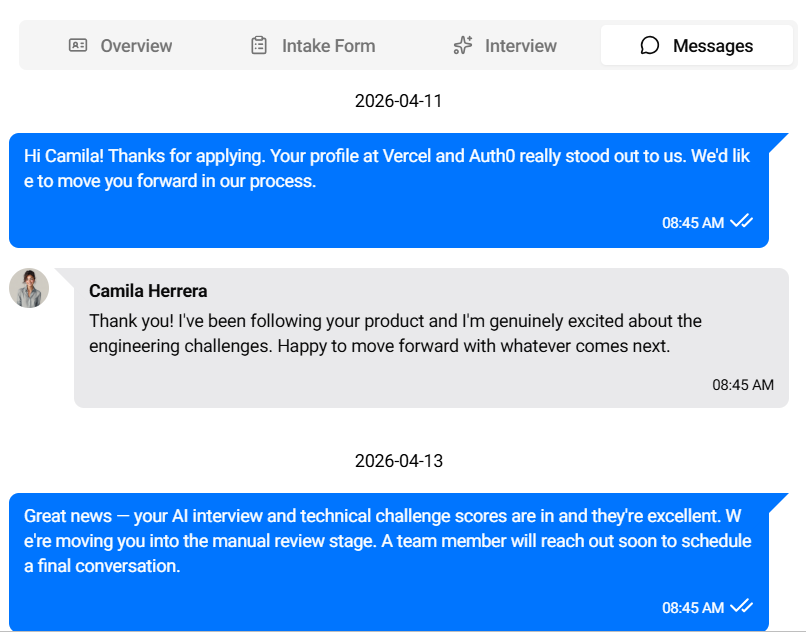Select the Messages tab
This screenshot has height=632, width=806.
click(x=697, y=45)
